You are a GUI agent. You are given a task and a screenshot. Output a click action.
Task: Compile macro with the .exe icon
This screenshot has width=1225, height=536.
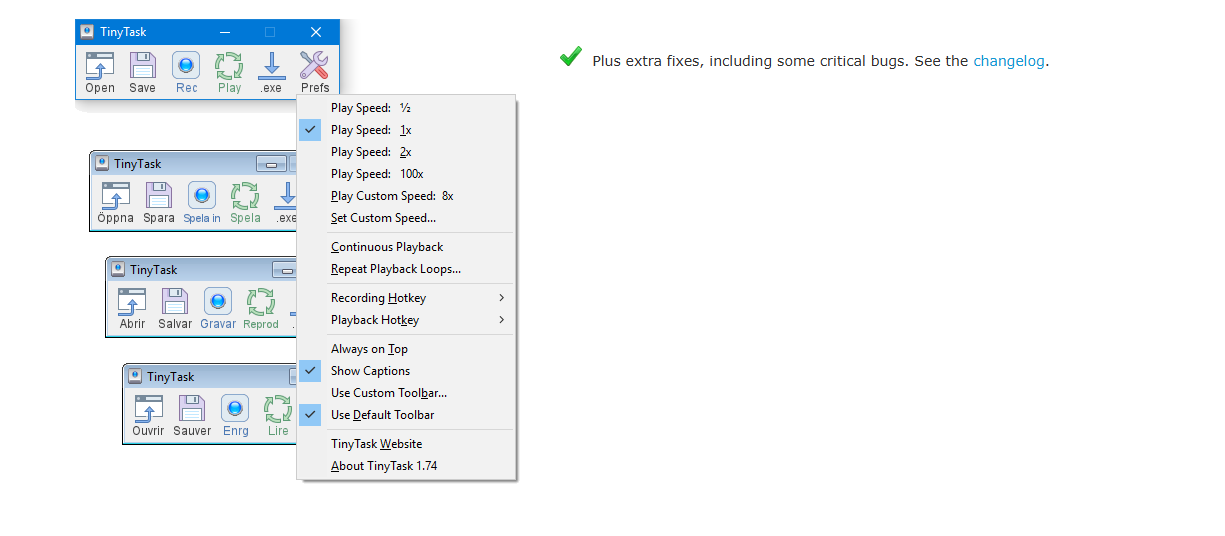click(x=271, y=66)
